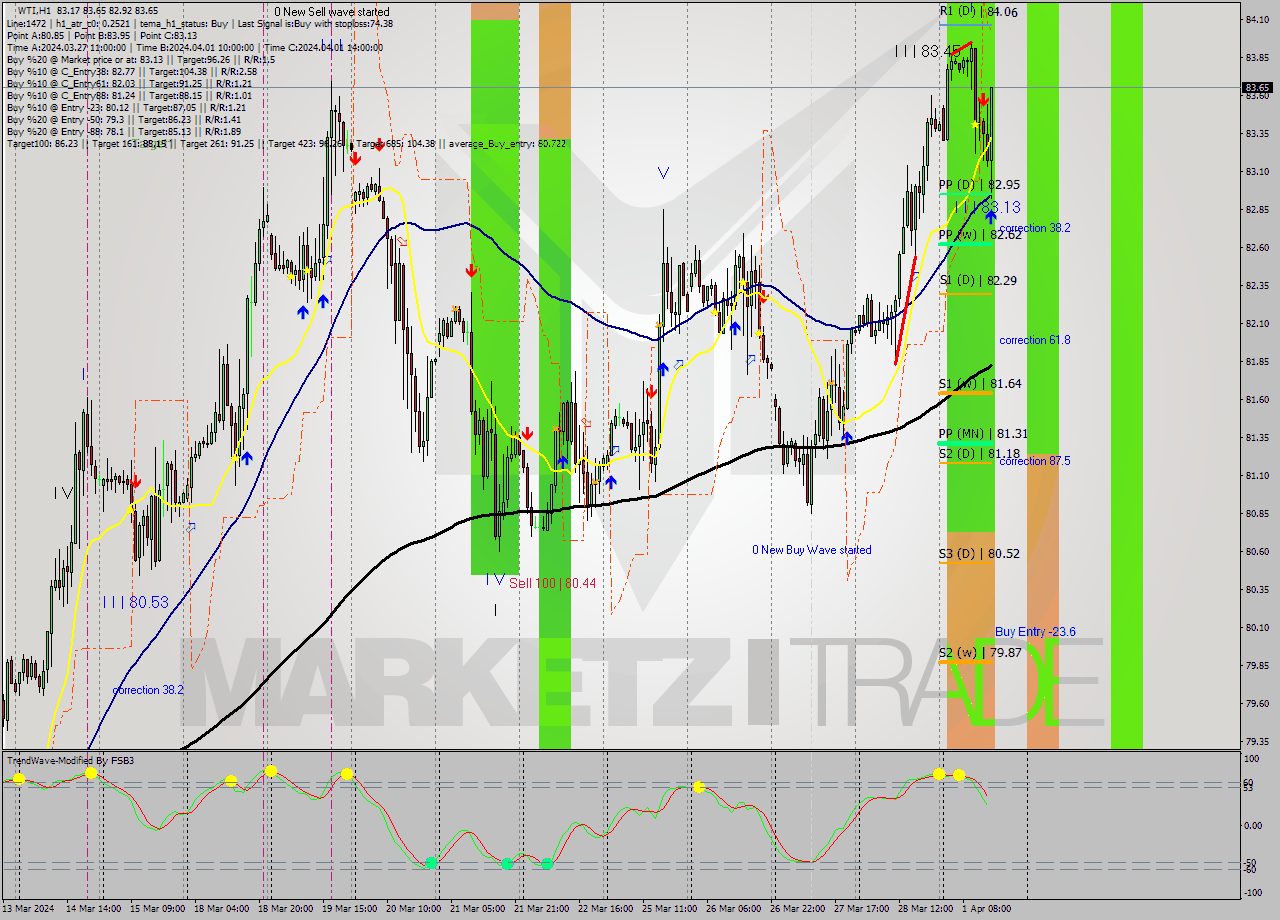This screenshot has width=1280, height=920.
Task: Click the 'Sell 100 | 80.44' label
Action: pyautogui.click(x=553, y=583)
